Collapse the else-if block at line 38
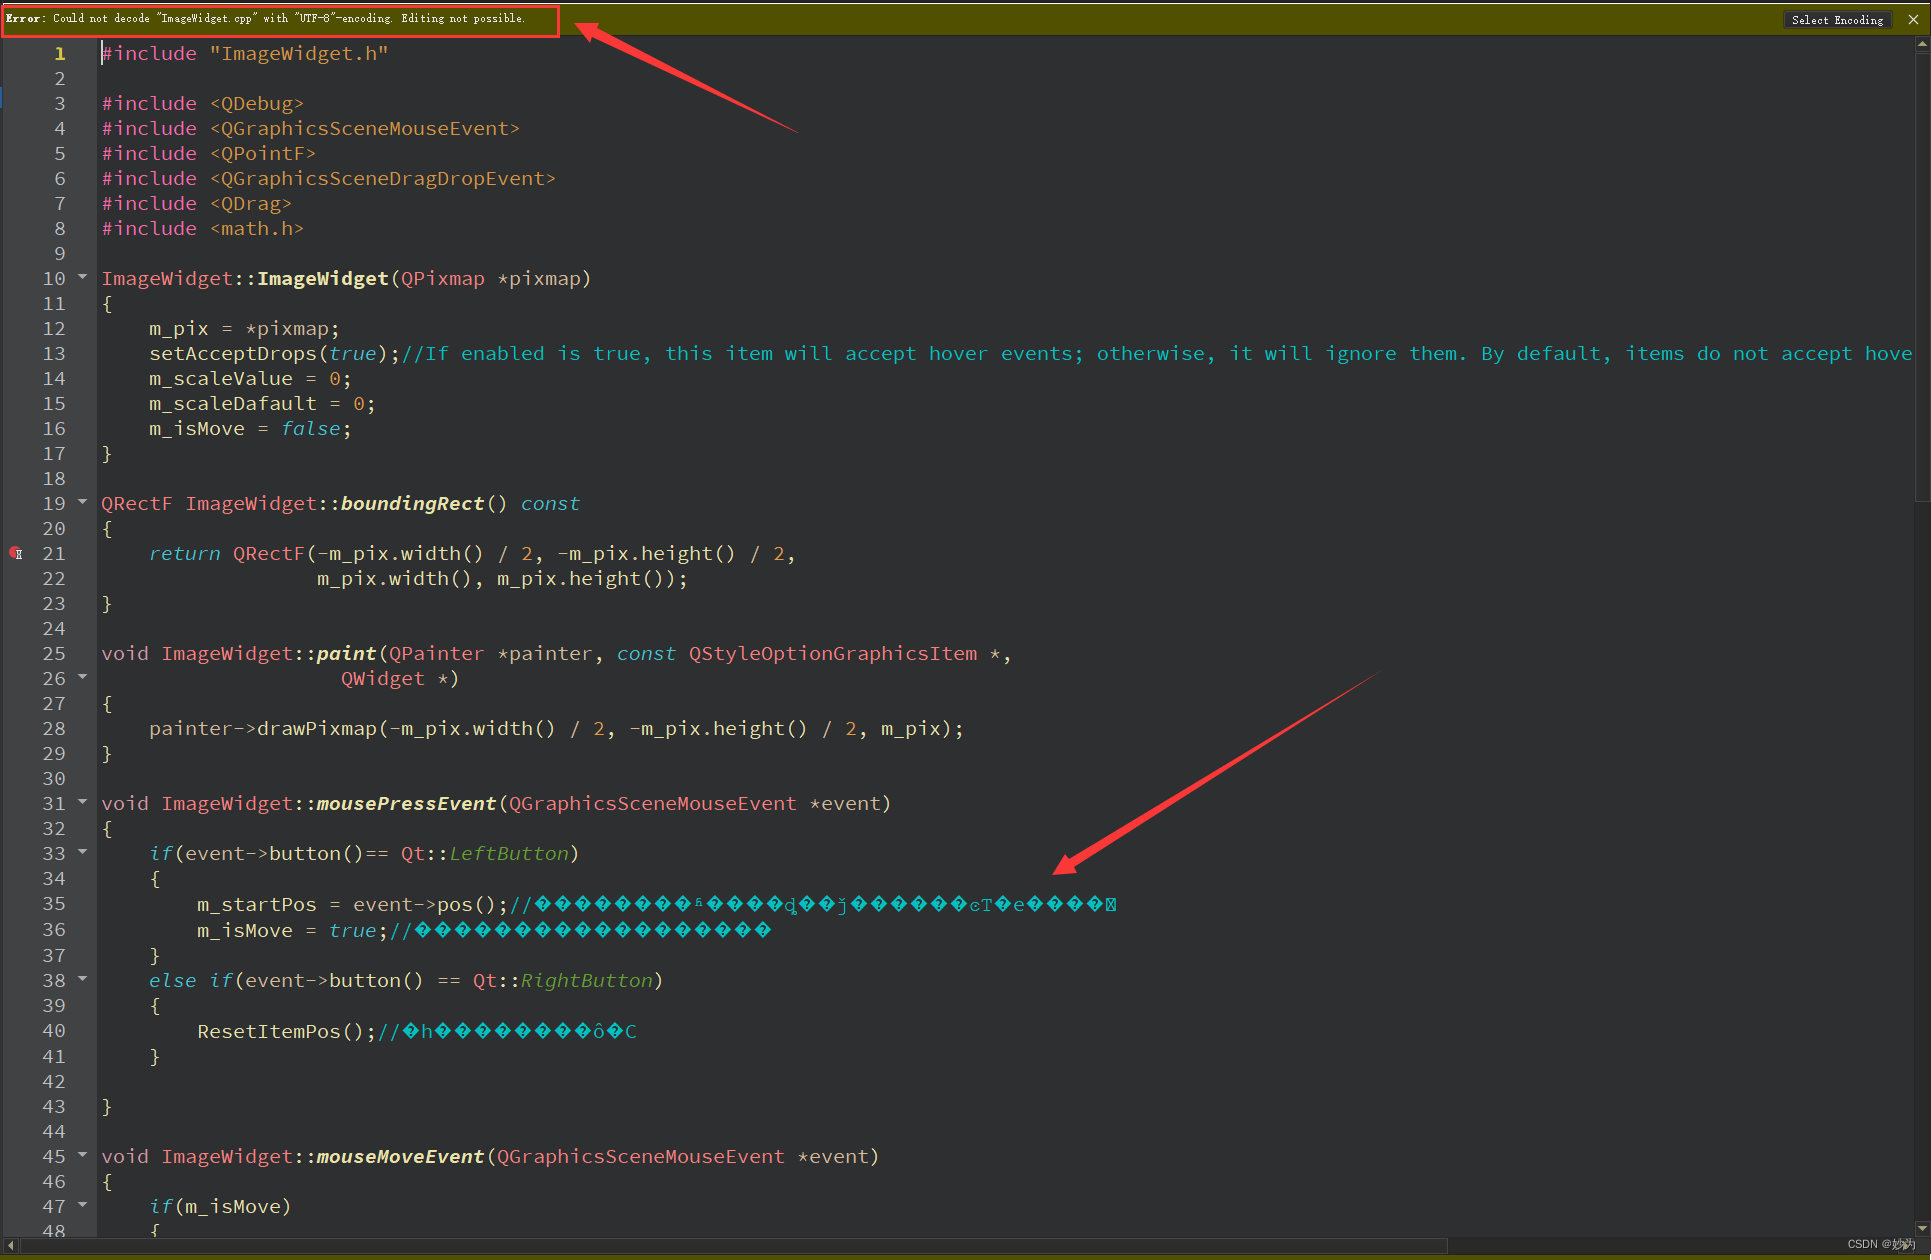The width and height of the screenshot is (1931, 1260). pyautogui.click(x=82, y=980)
